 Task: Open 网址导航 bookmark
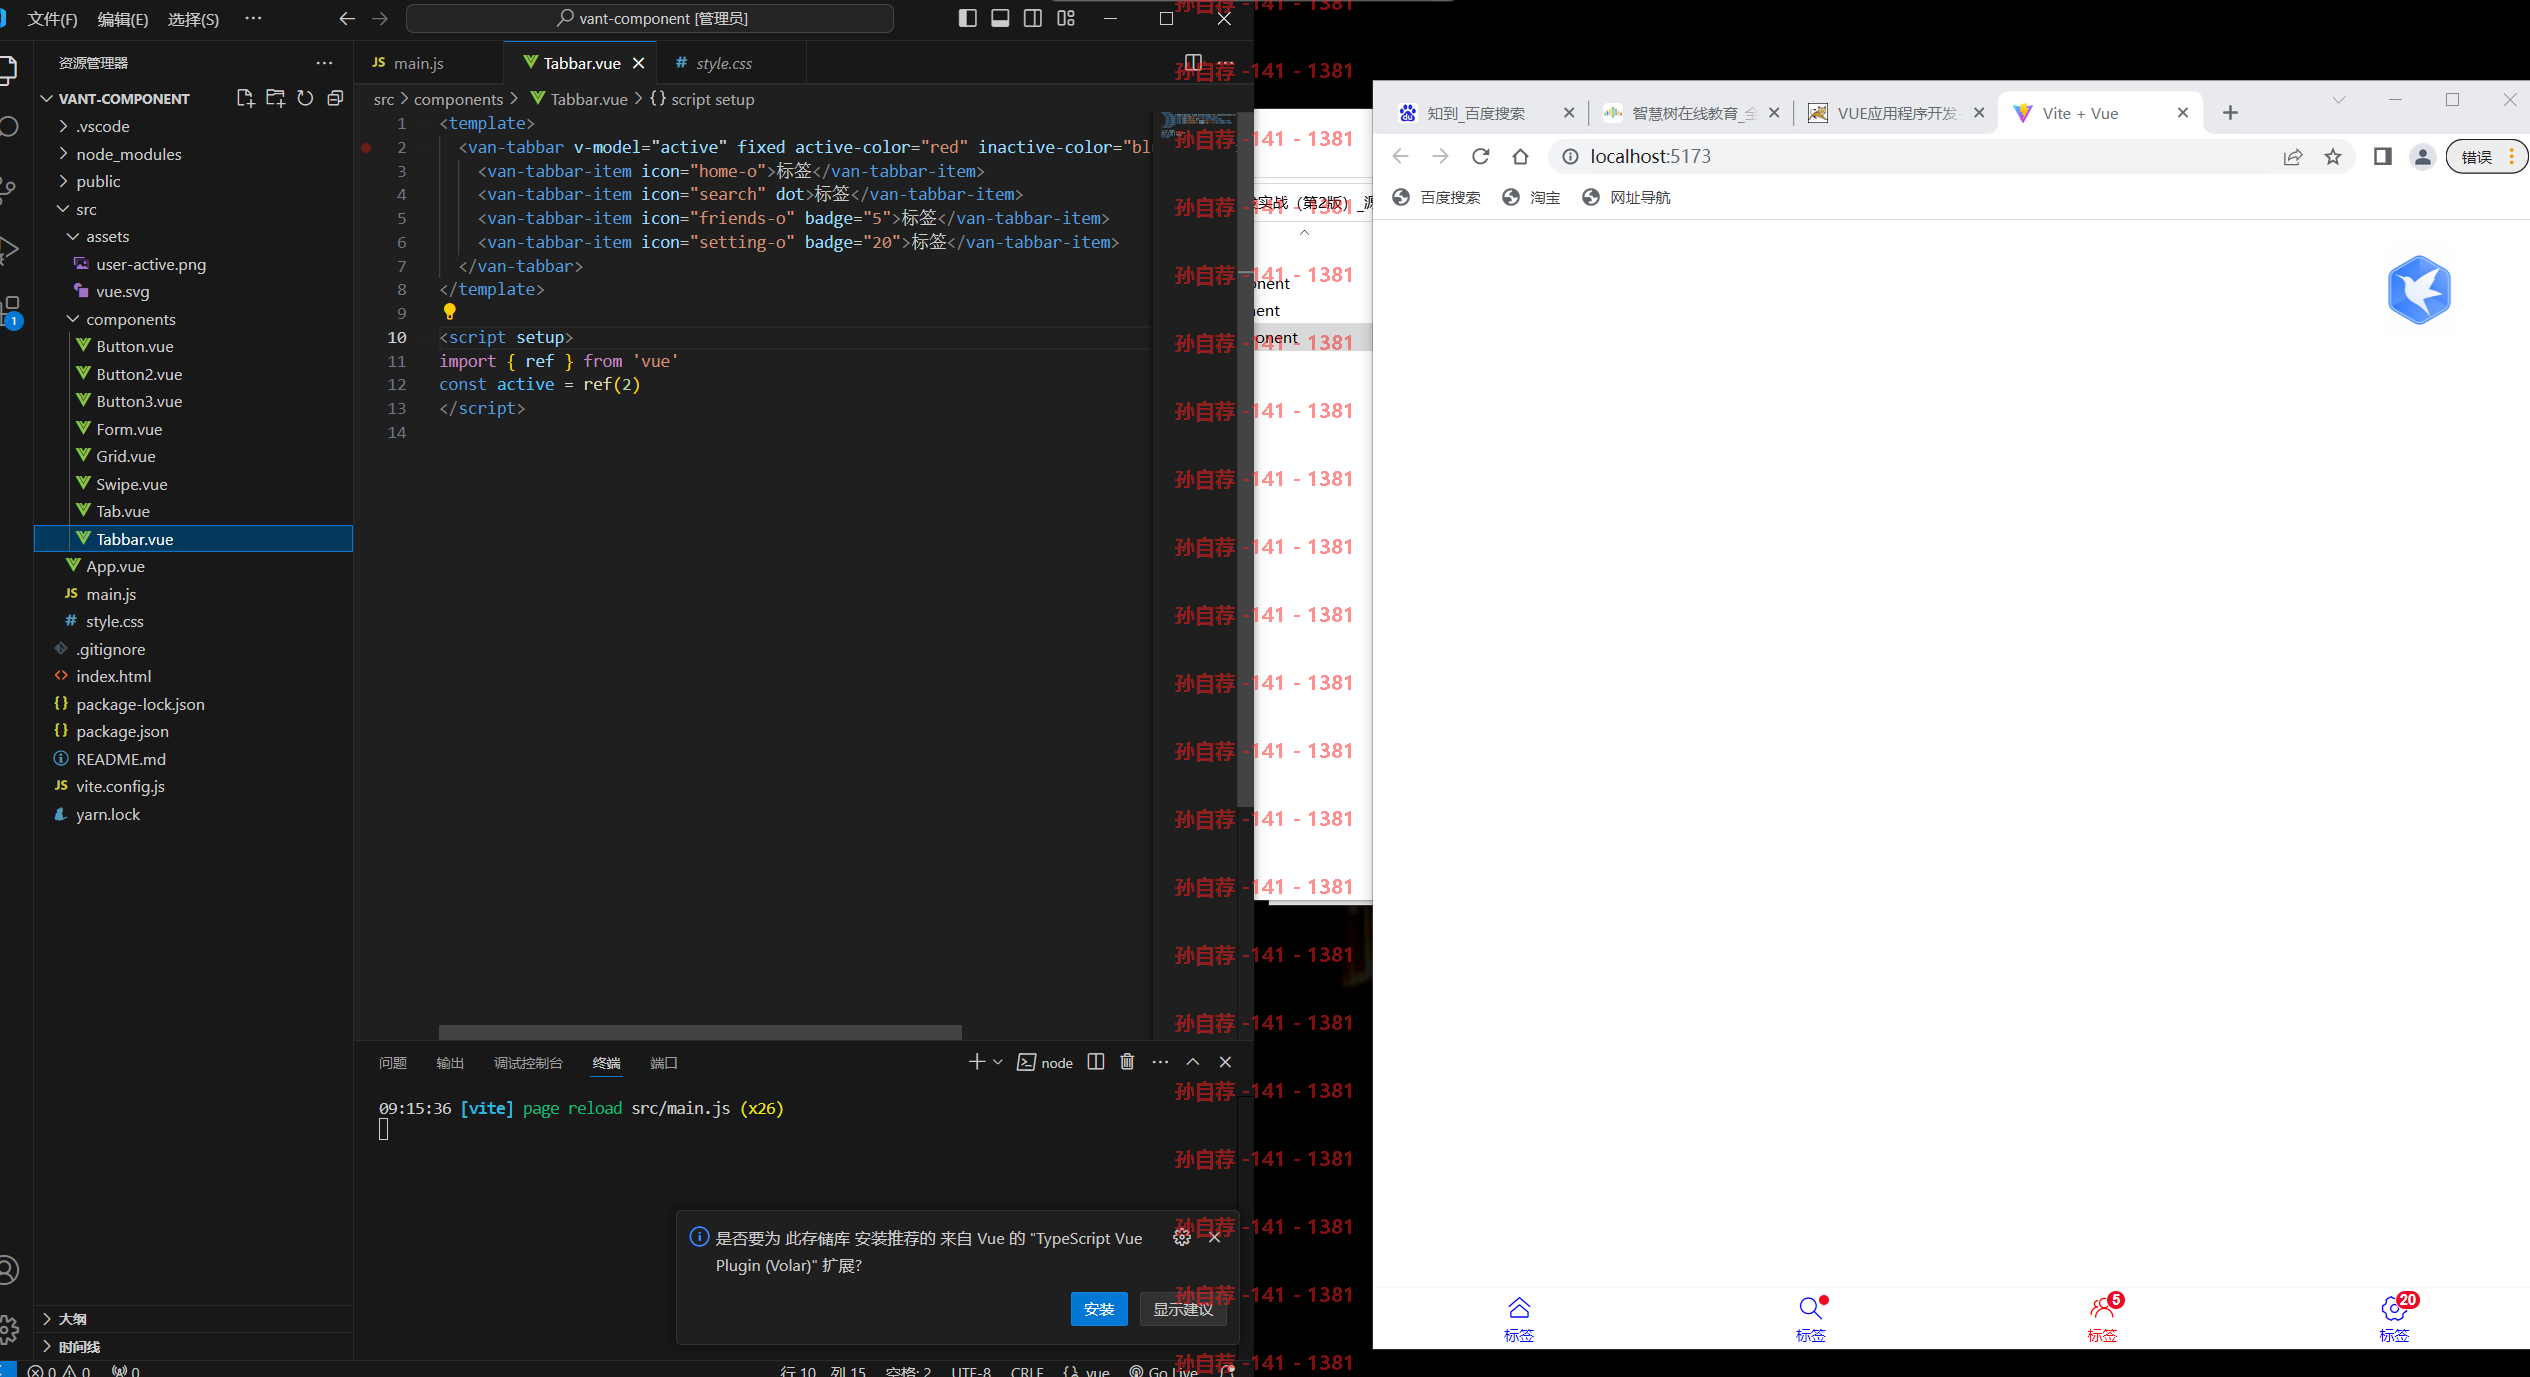(x=1626, y=197)
